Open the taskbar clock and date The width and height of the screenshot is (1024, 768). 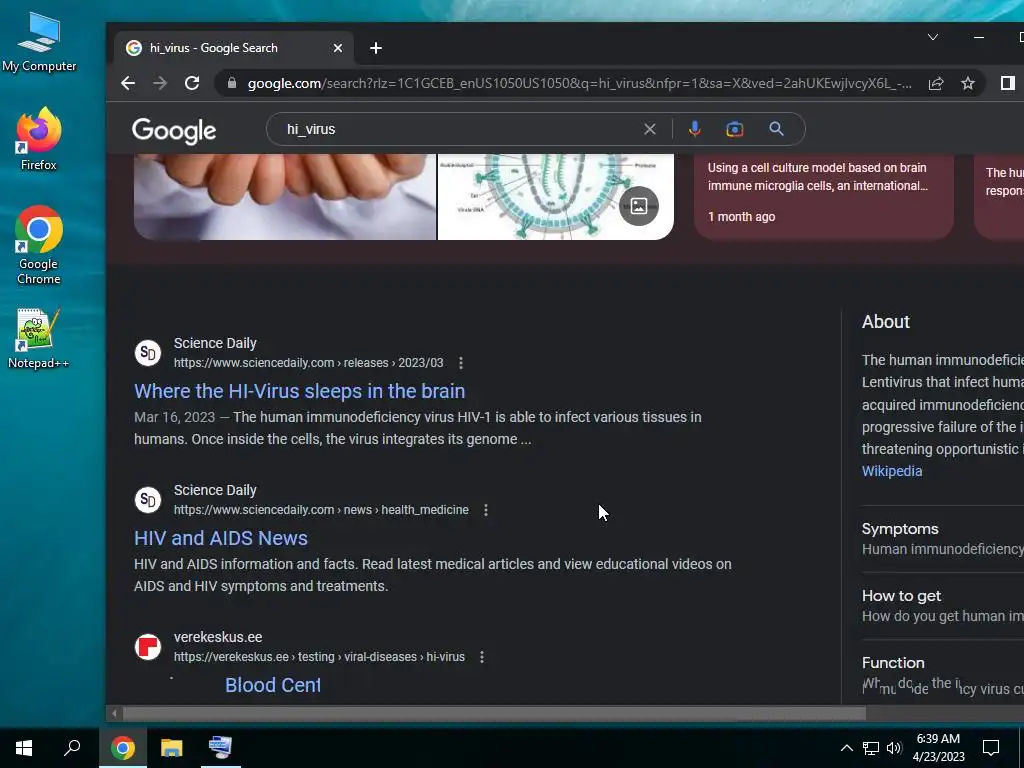(938, 748)
